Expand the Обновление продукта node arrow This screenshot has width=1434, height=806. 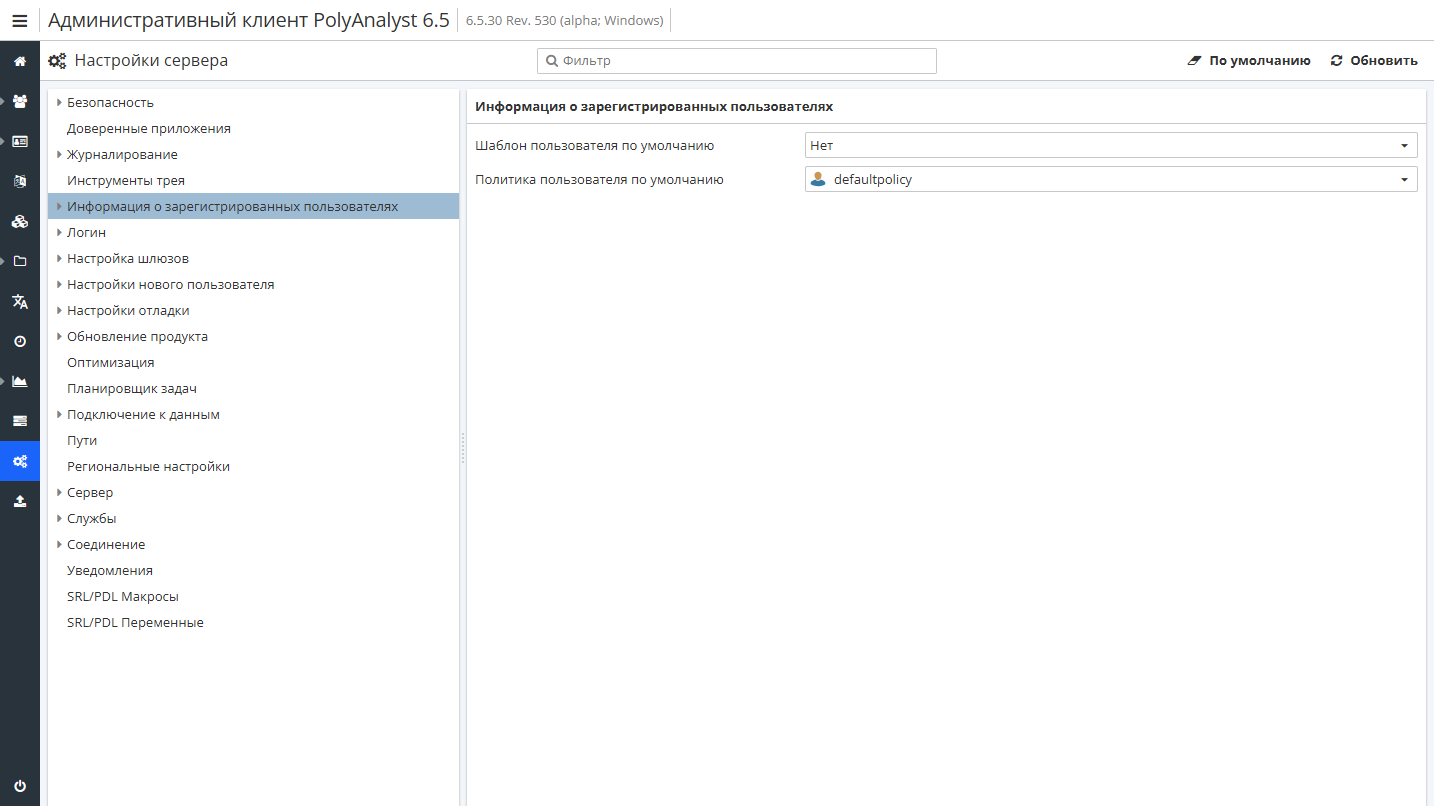60,336
